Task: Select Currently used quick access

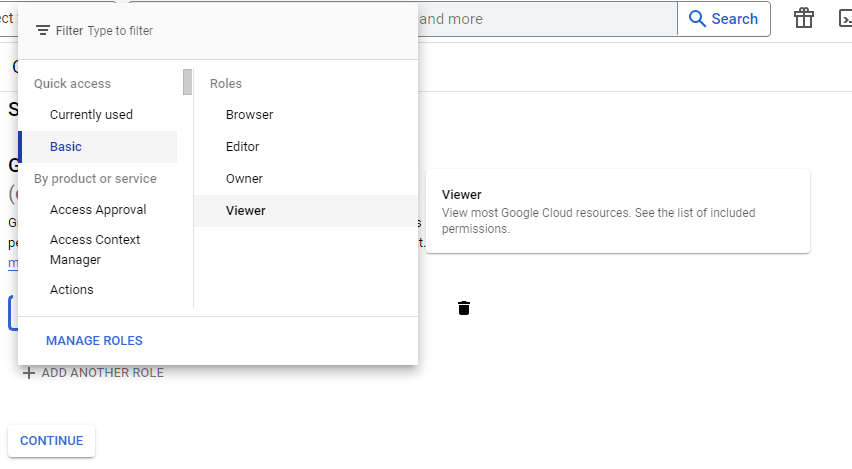Action: pos(91,115)
